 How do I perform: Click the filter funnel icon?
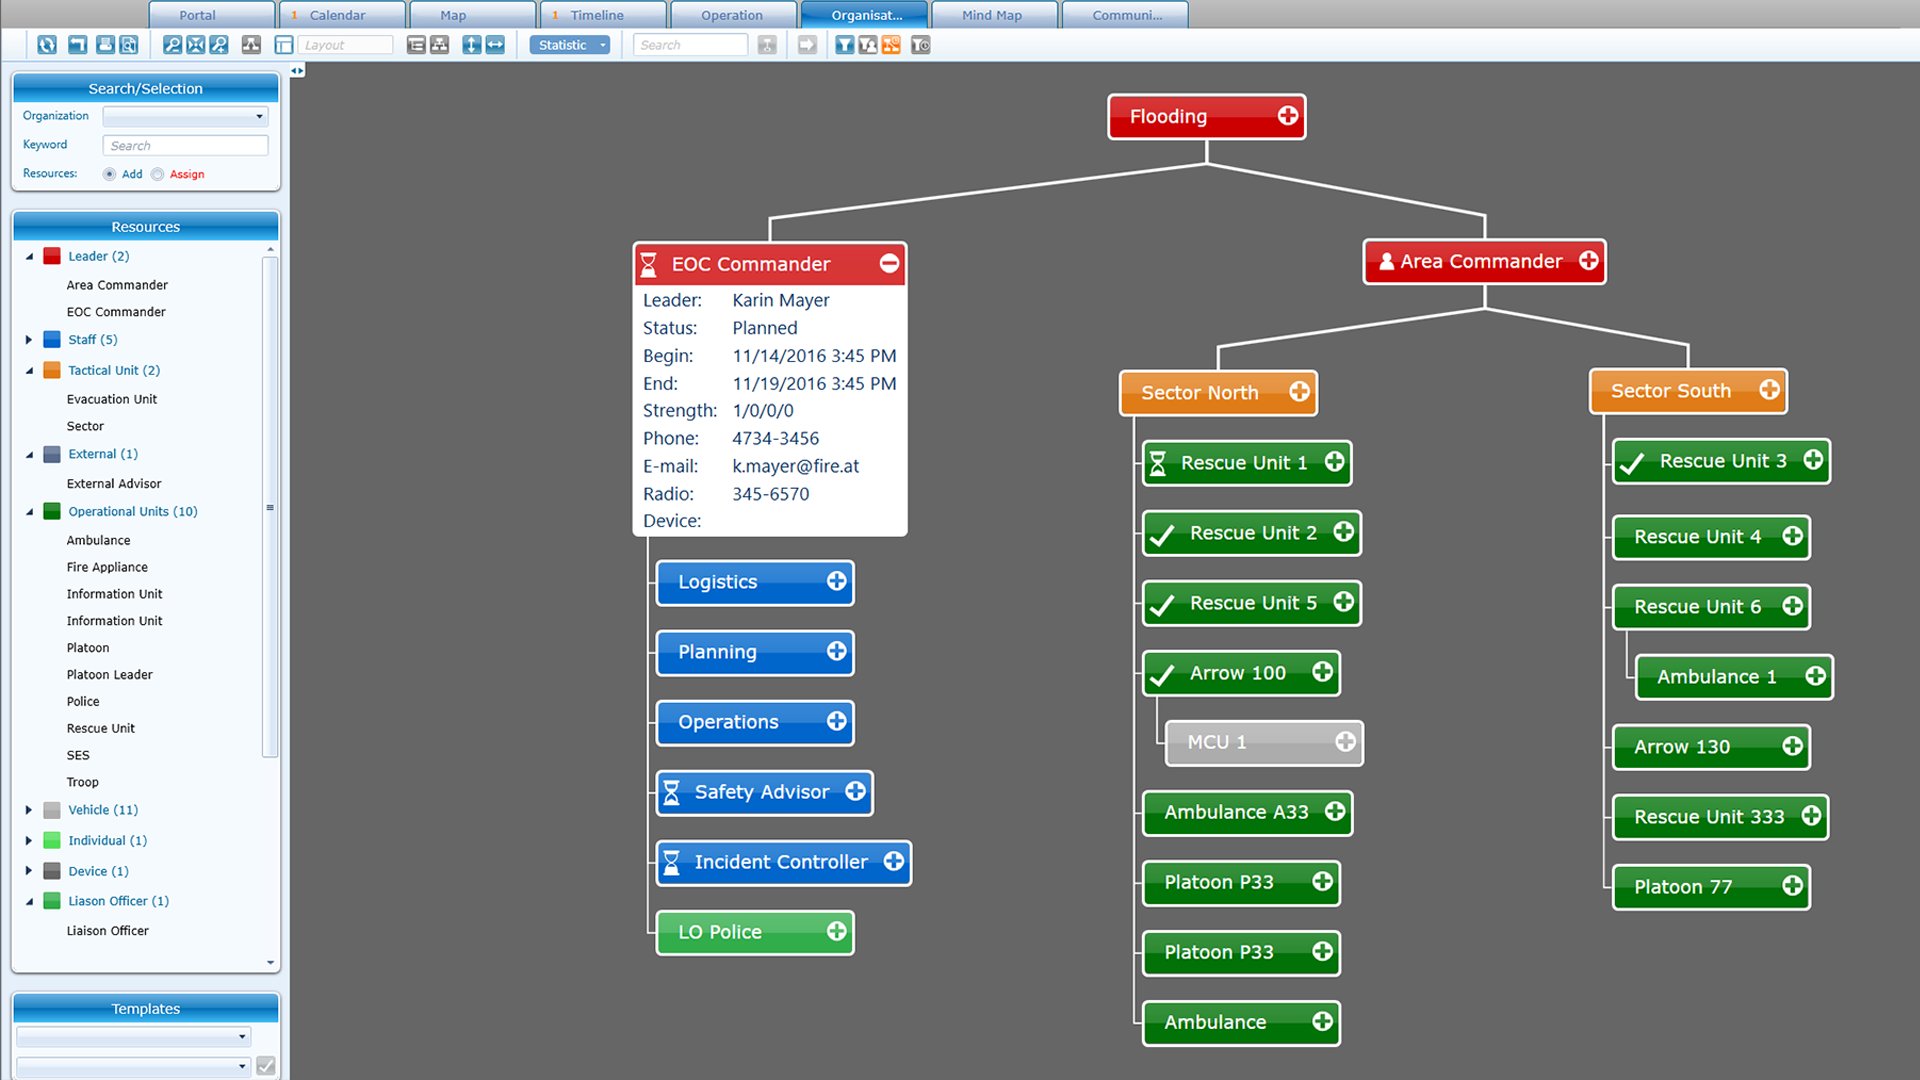coord(844,45)
